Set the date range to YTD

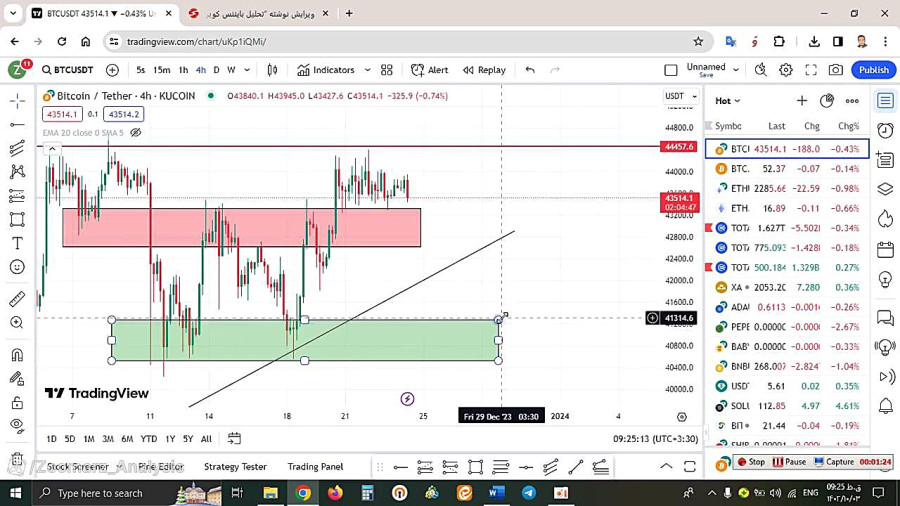click(149, 439)
